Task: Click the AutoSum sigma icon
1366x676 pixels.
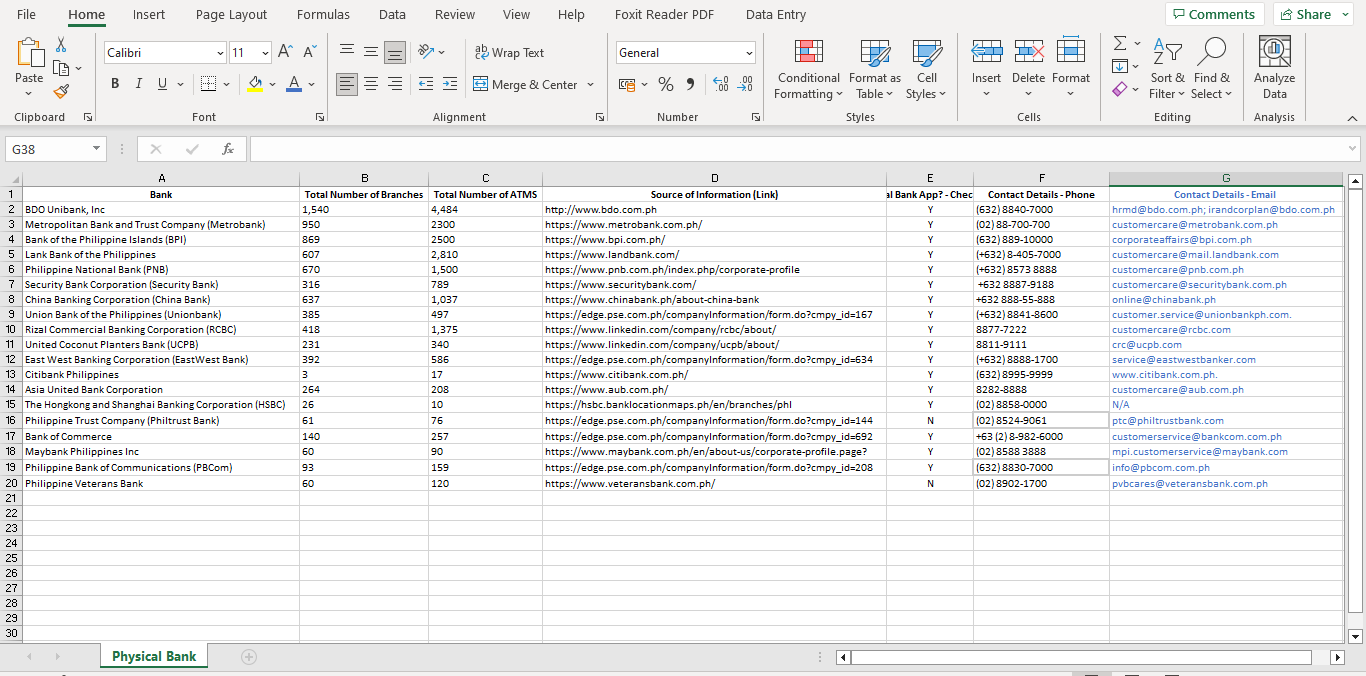Action: coord(1120,43)
